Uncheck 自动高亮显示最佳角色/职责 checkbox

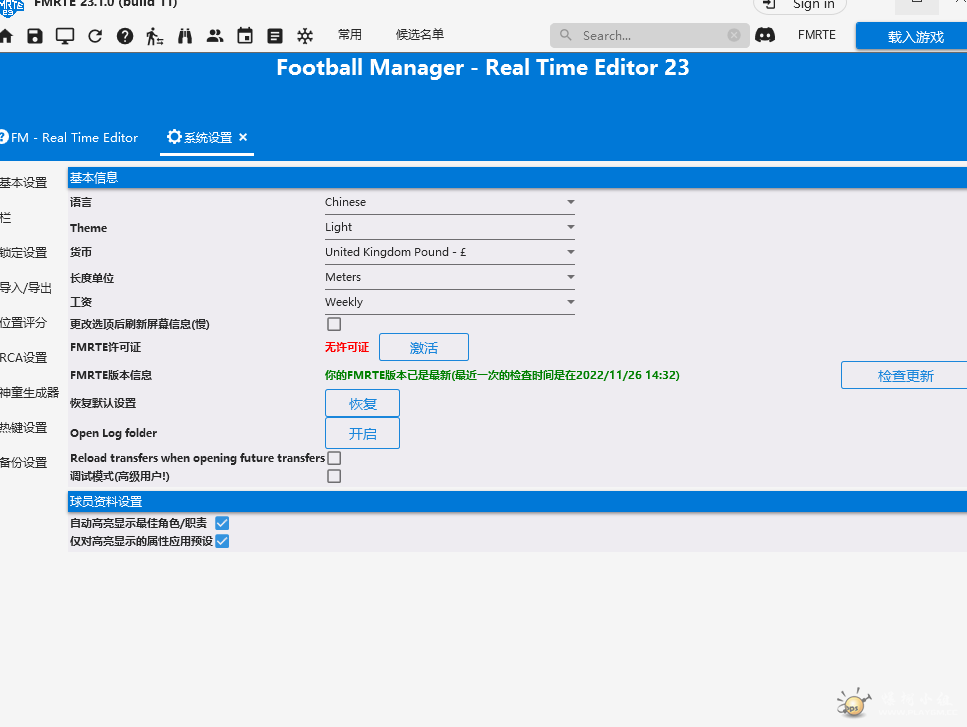pyautogui.click(x=222, y=523)
